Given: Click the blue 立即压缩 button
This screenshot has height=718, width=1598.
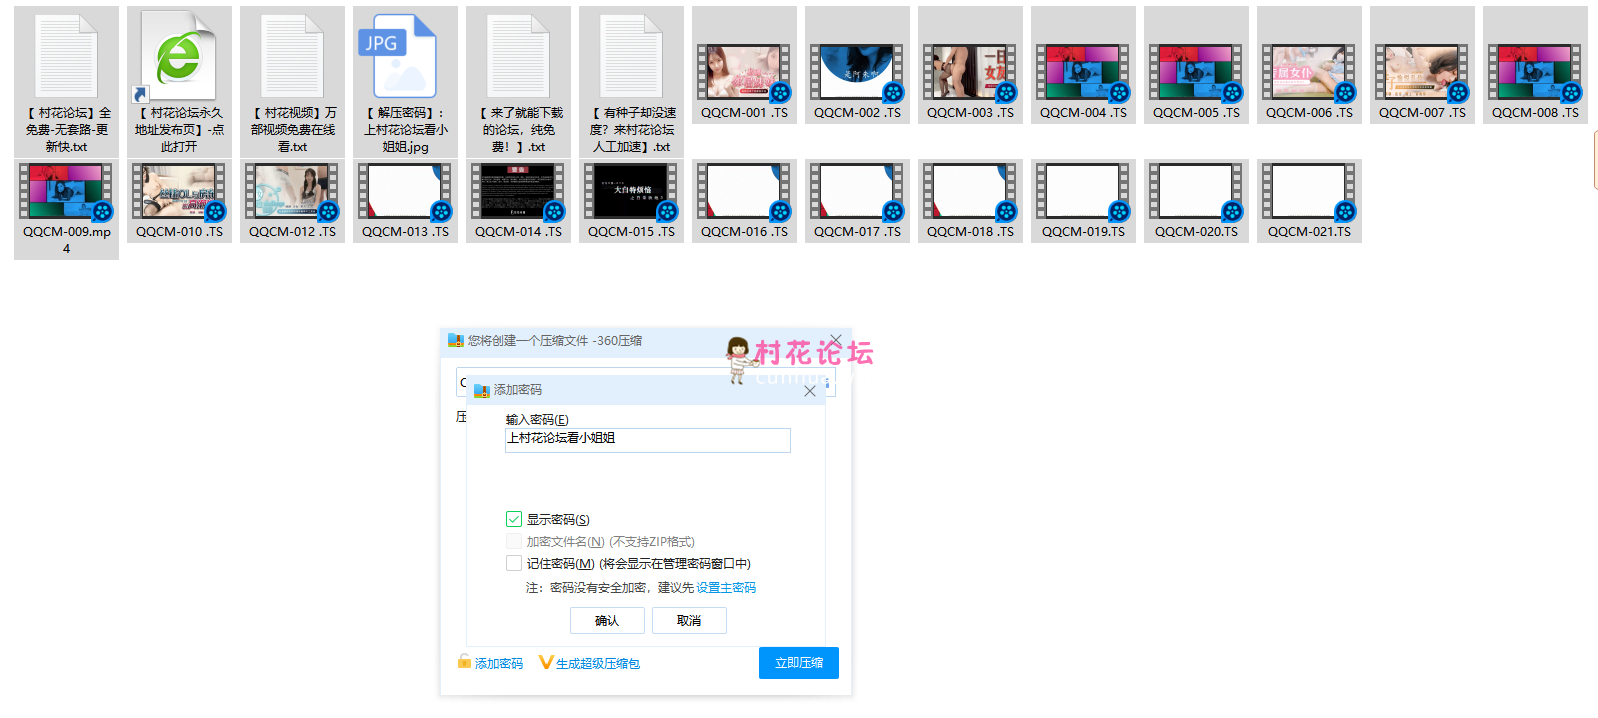Looking at the screenshot, I should (798, 663).
